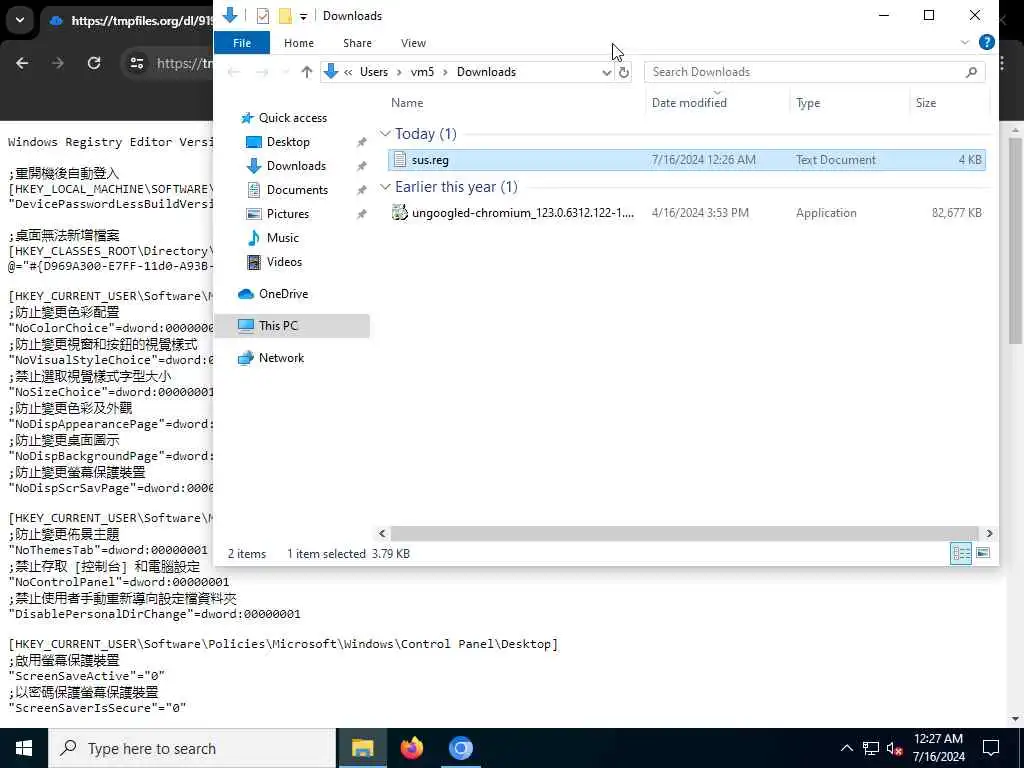The width and height of the screenshot is (1024, 768).
Task: Click vm5 in the address breadcrumb
Action: tap(422, 72)
